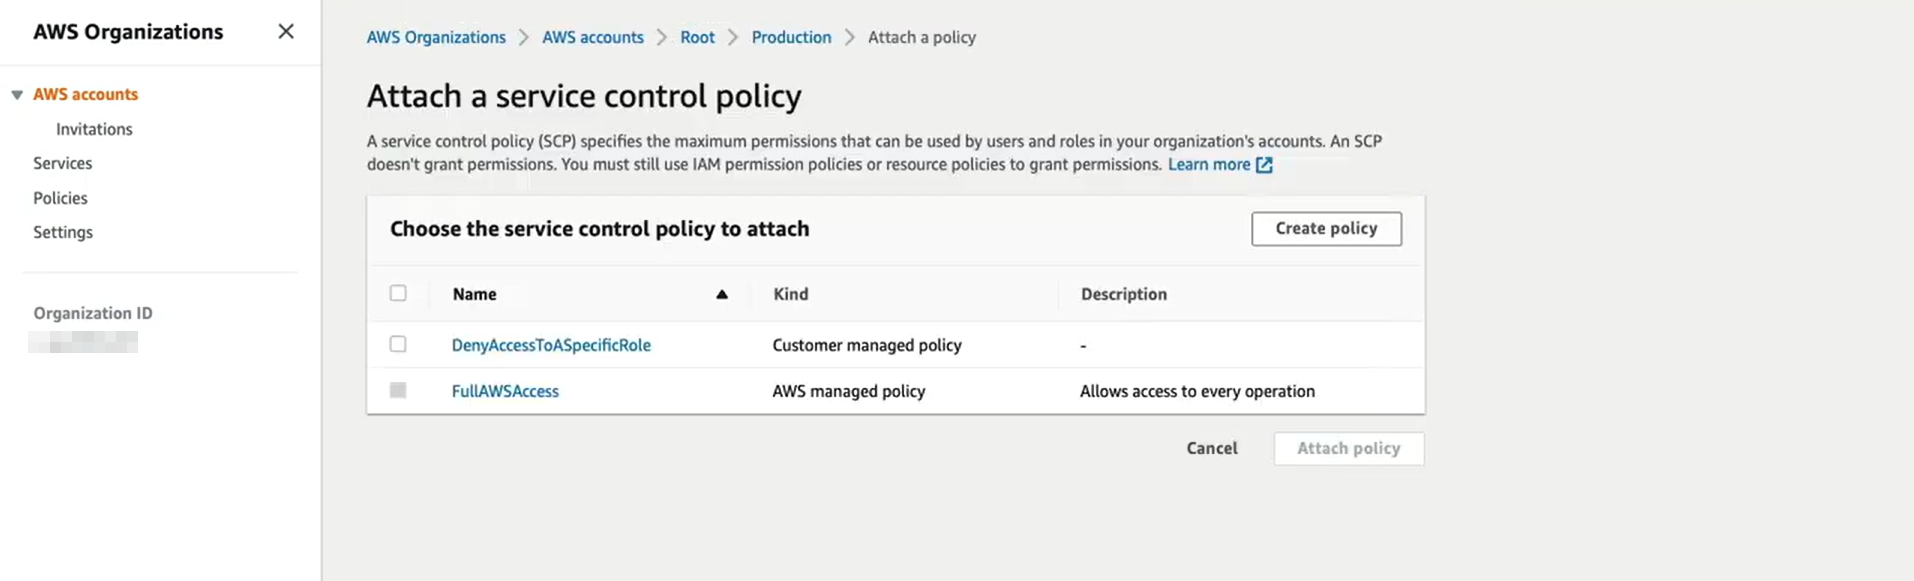
Task: Open Settings in the sidebar
Action: click(63, 232)
